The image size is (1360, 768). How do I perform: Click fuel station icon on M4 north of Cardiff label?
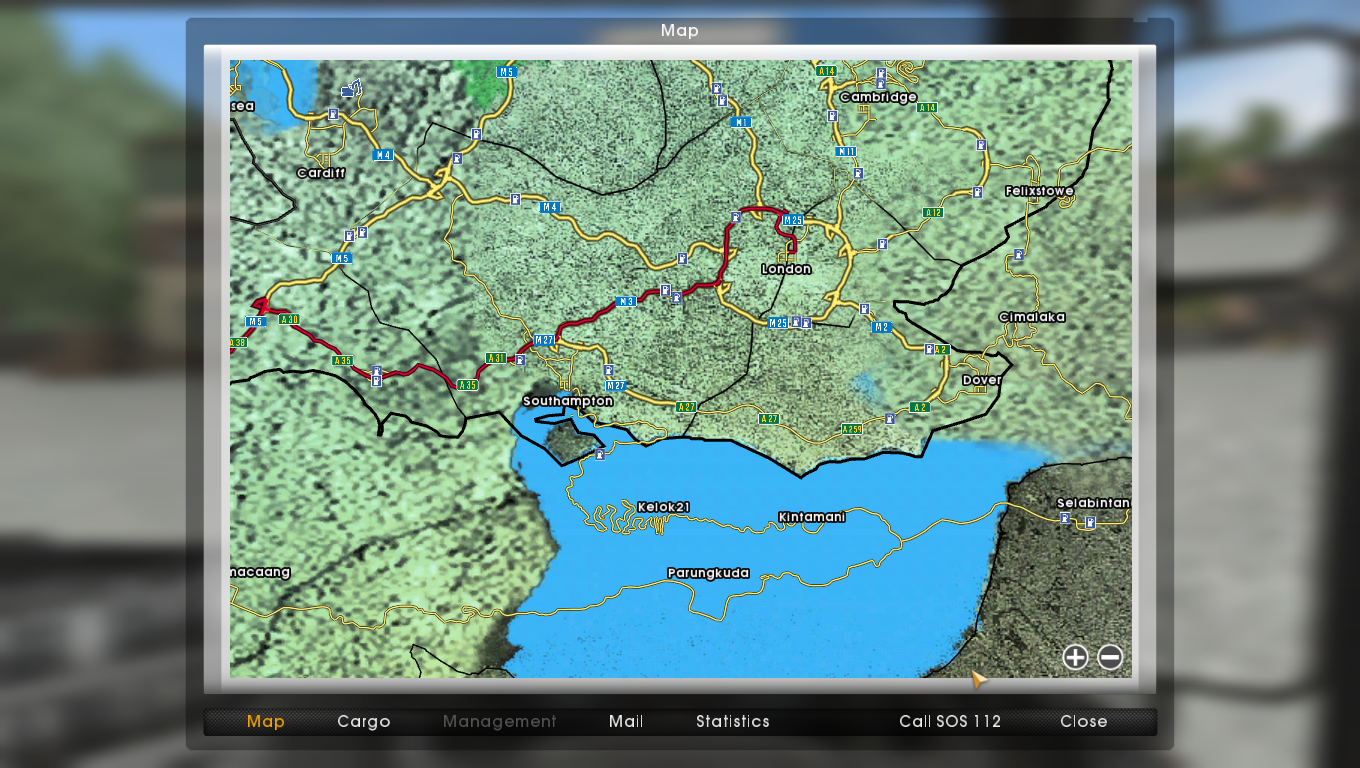332,114
